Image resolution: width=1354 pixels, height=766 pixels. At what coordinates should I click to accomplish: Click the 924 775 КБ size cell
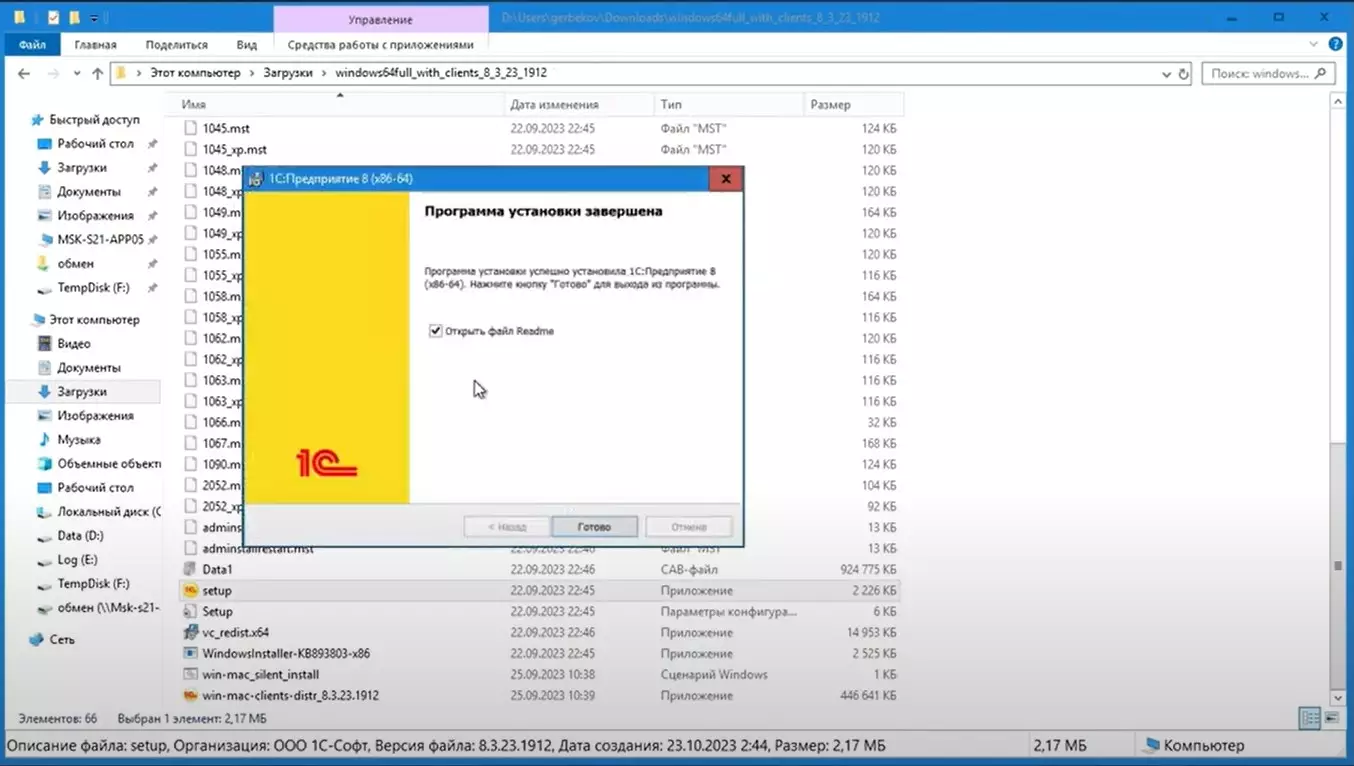tap(868, 569)
